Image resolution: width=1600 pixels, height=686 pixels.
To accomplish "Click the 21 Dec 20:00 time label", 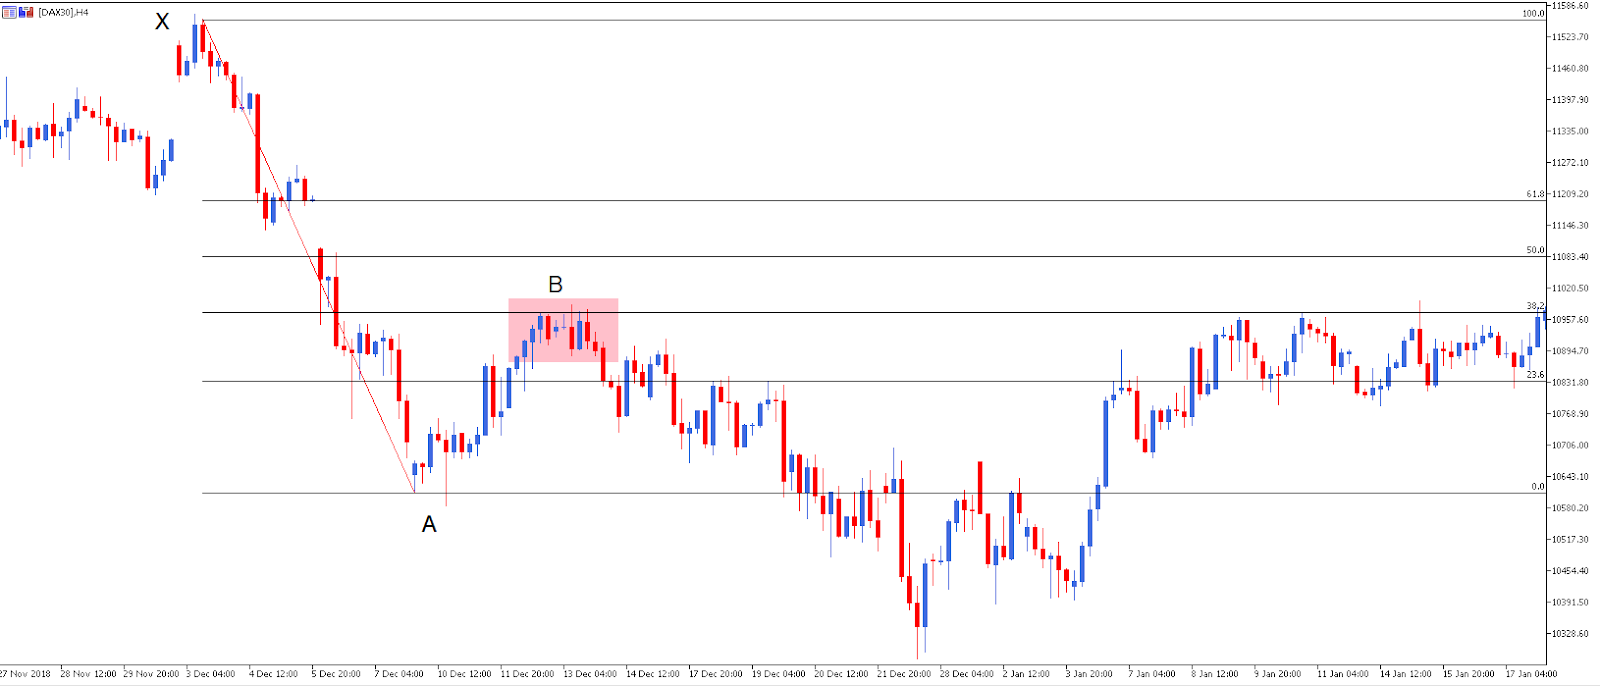I will coord(904,674).
